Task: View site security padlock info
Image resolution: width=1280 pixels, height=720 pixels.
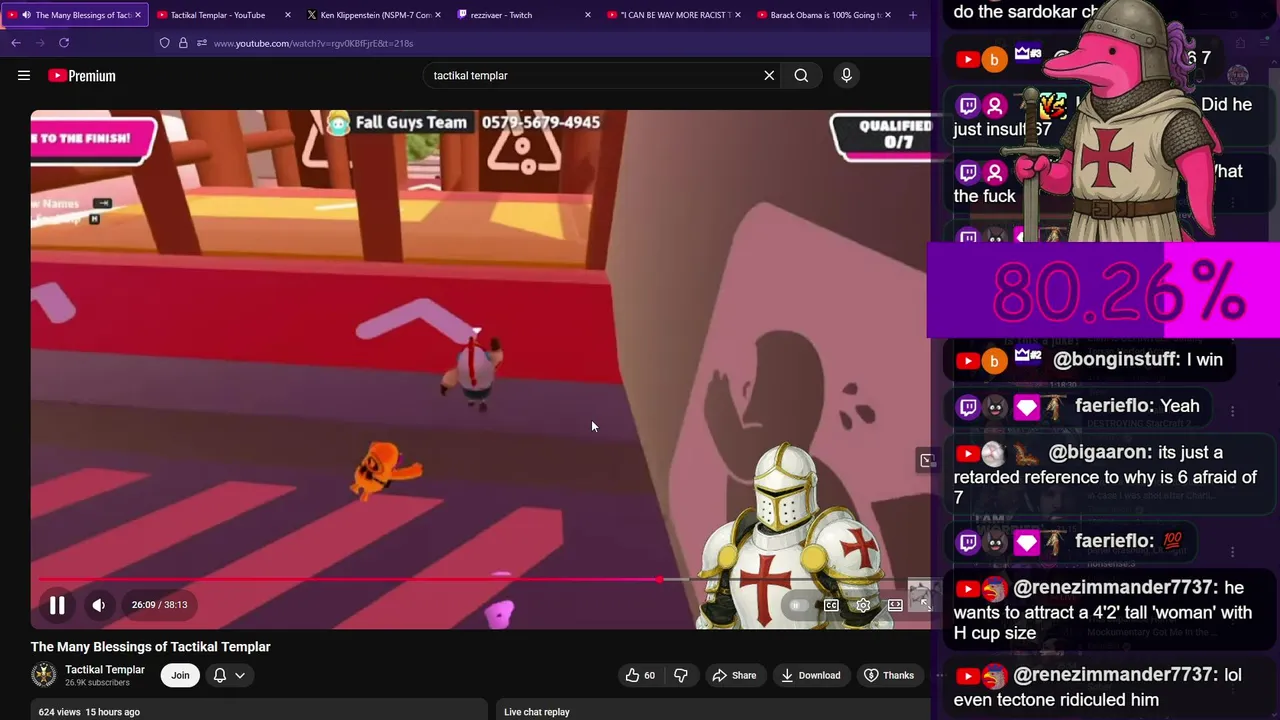Action: 183,43
